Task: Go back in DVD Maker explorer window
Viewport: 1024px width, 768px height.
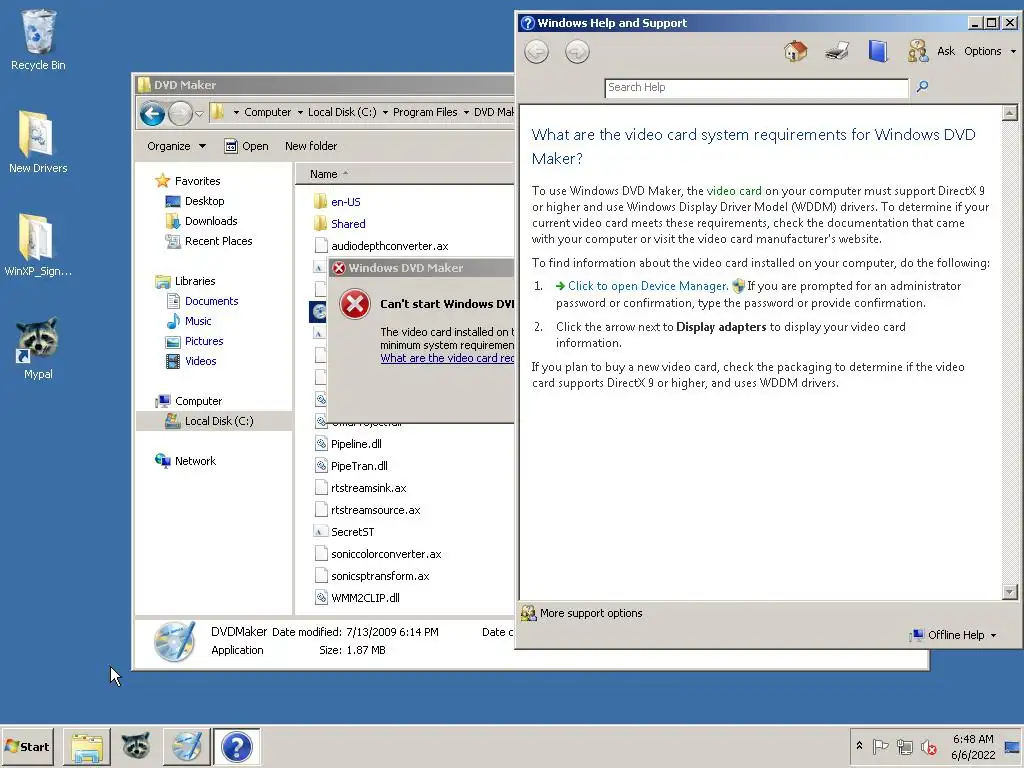Action: [x=152, y=114]
